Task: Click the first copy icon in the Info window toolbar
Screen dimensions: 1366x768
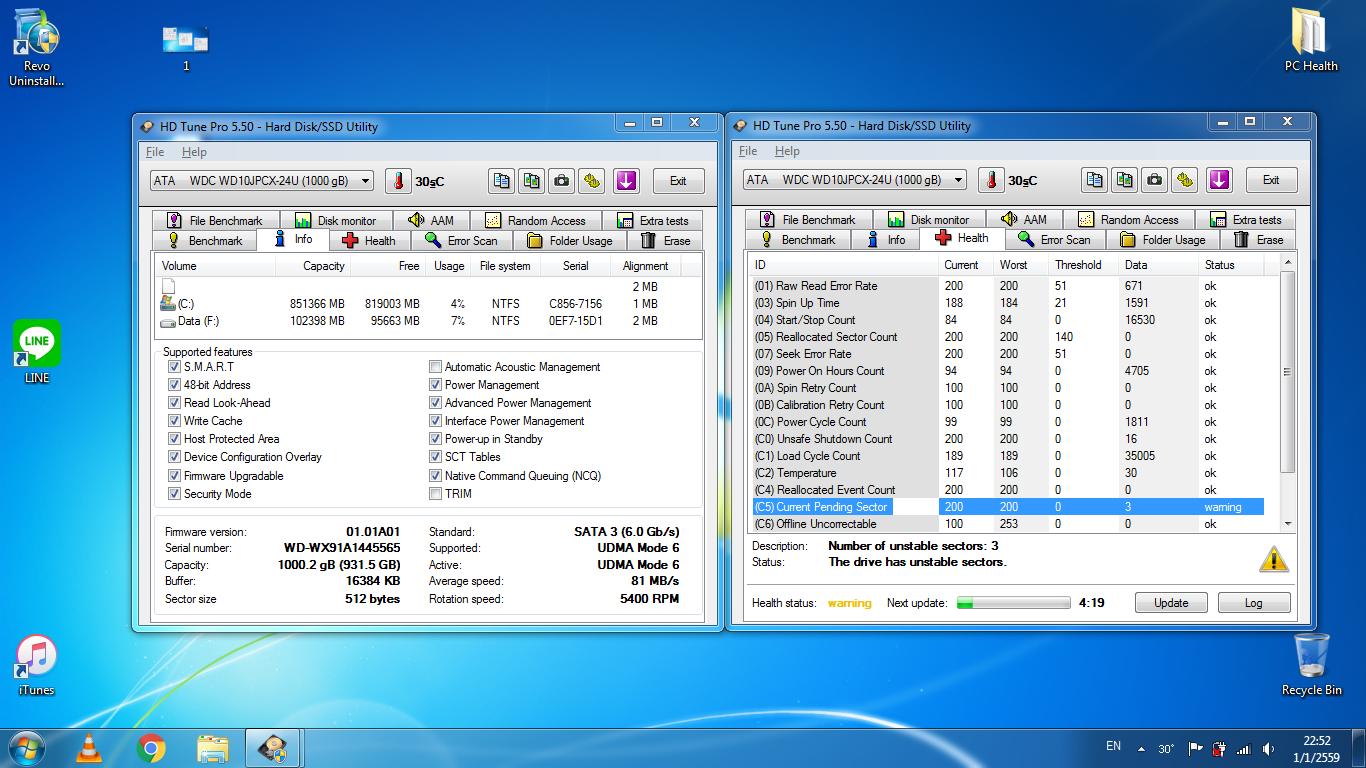Action: (x=502, y=181)
